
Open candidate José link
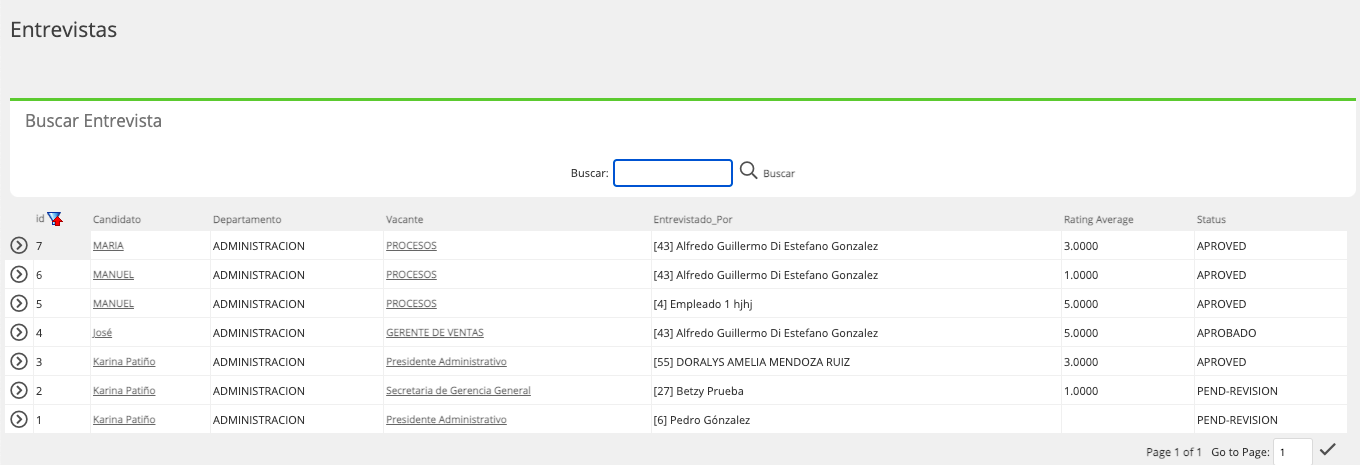pos(102,333)
